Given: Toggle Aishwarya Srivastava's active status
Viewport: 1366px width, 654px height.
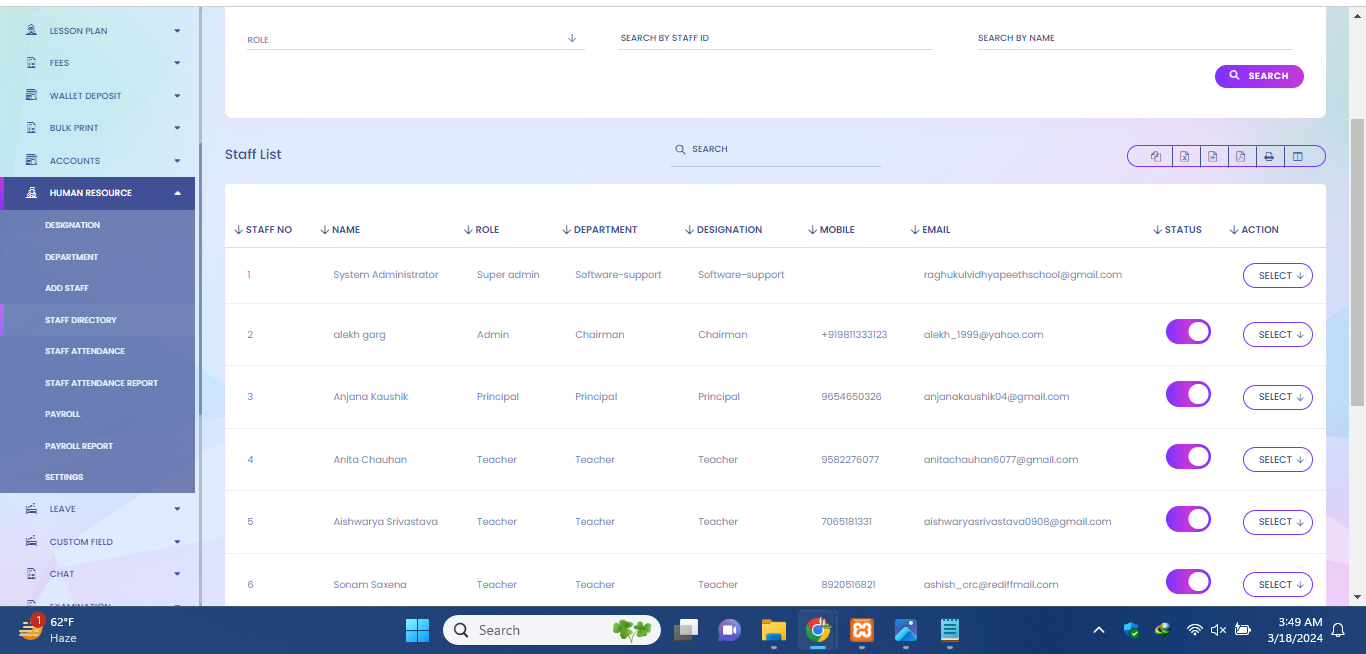Looking at the screenshot, I should (x=1188, y=519).
